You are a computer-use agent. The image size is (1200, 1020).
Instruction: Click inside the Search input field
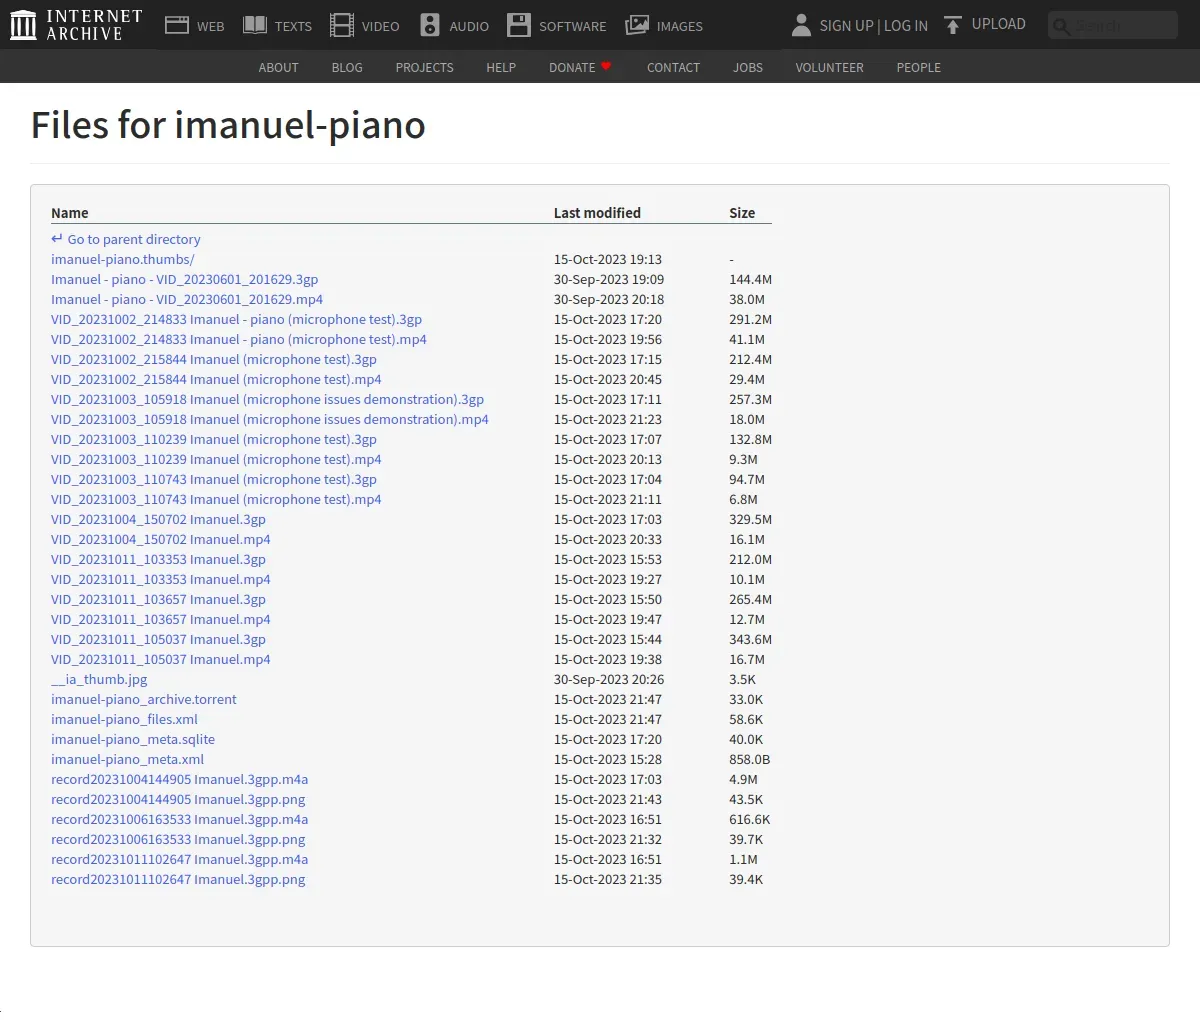click(1113, 25)
